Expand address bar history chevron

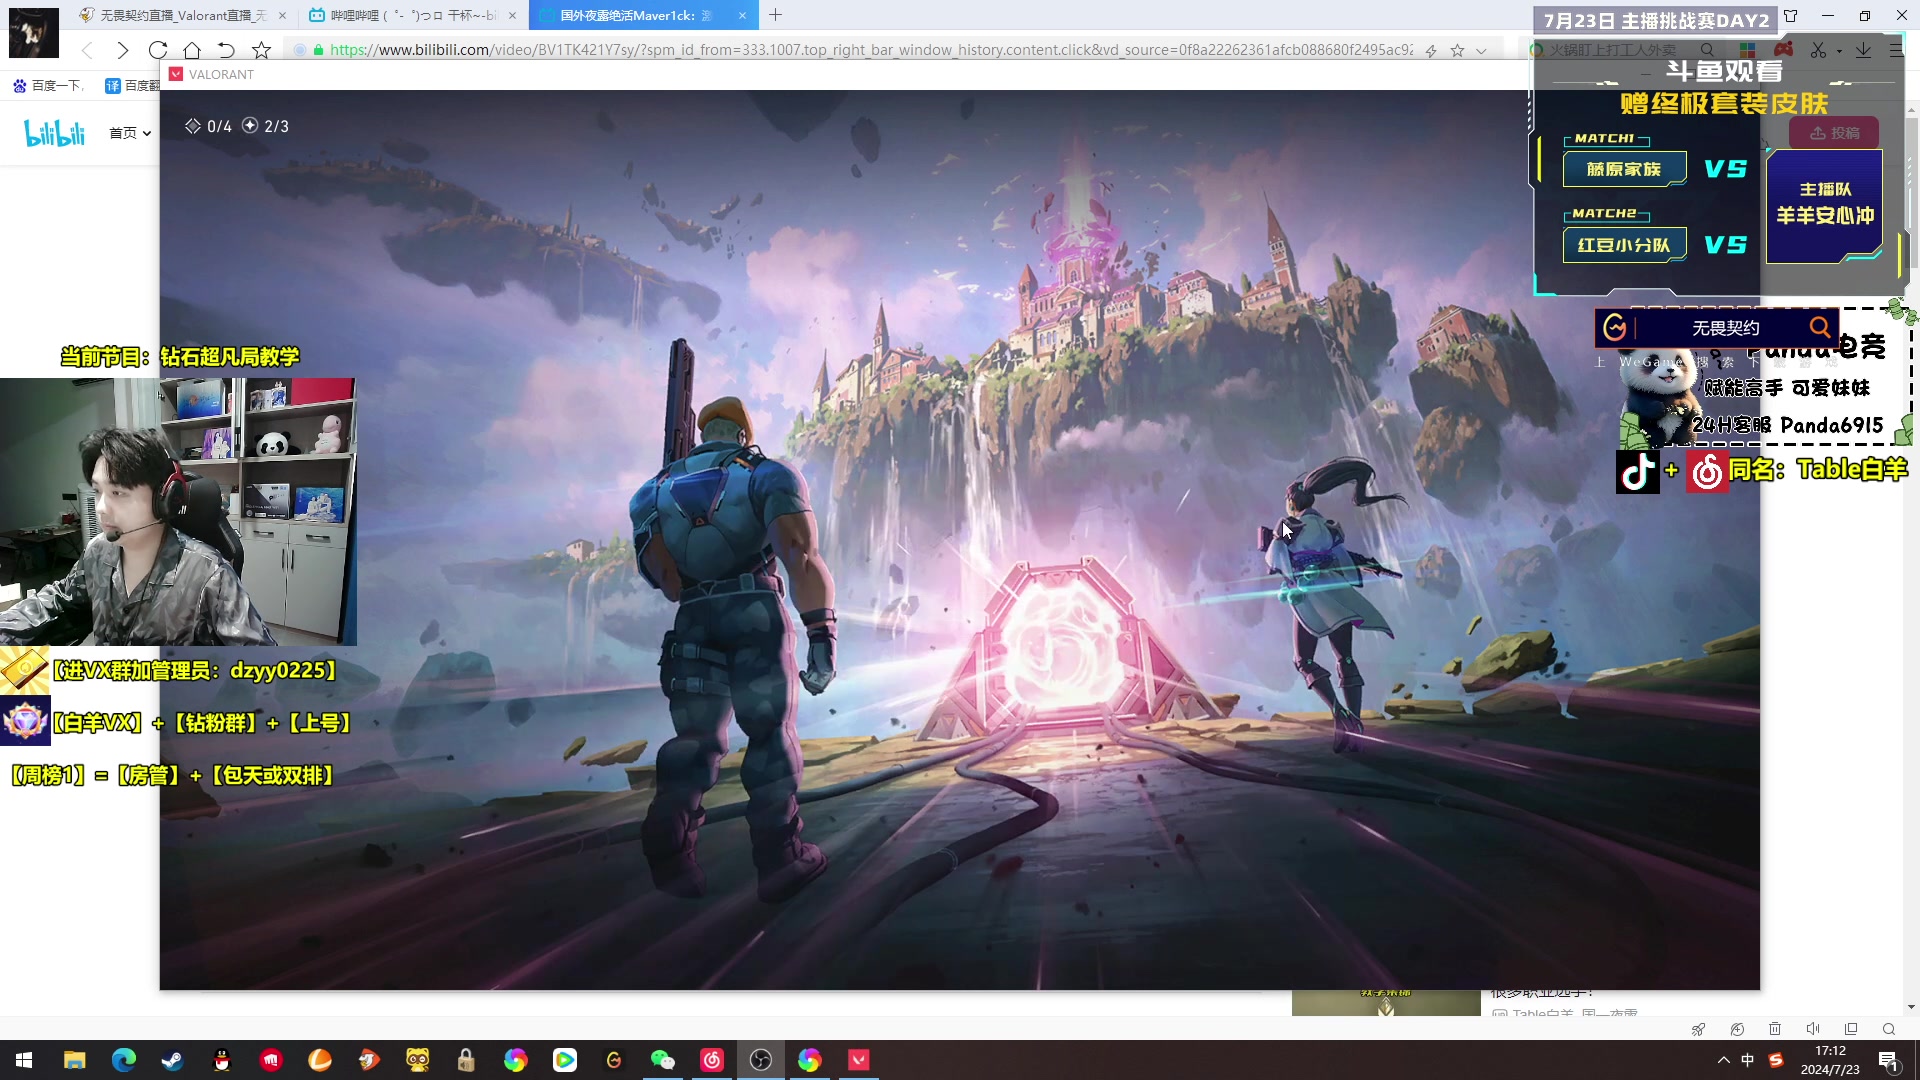pos(1481,51)
